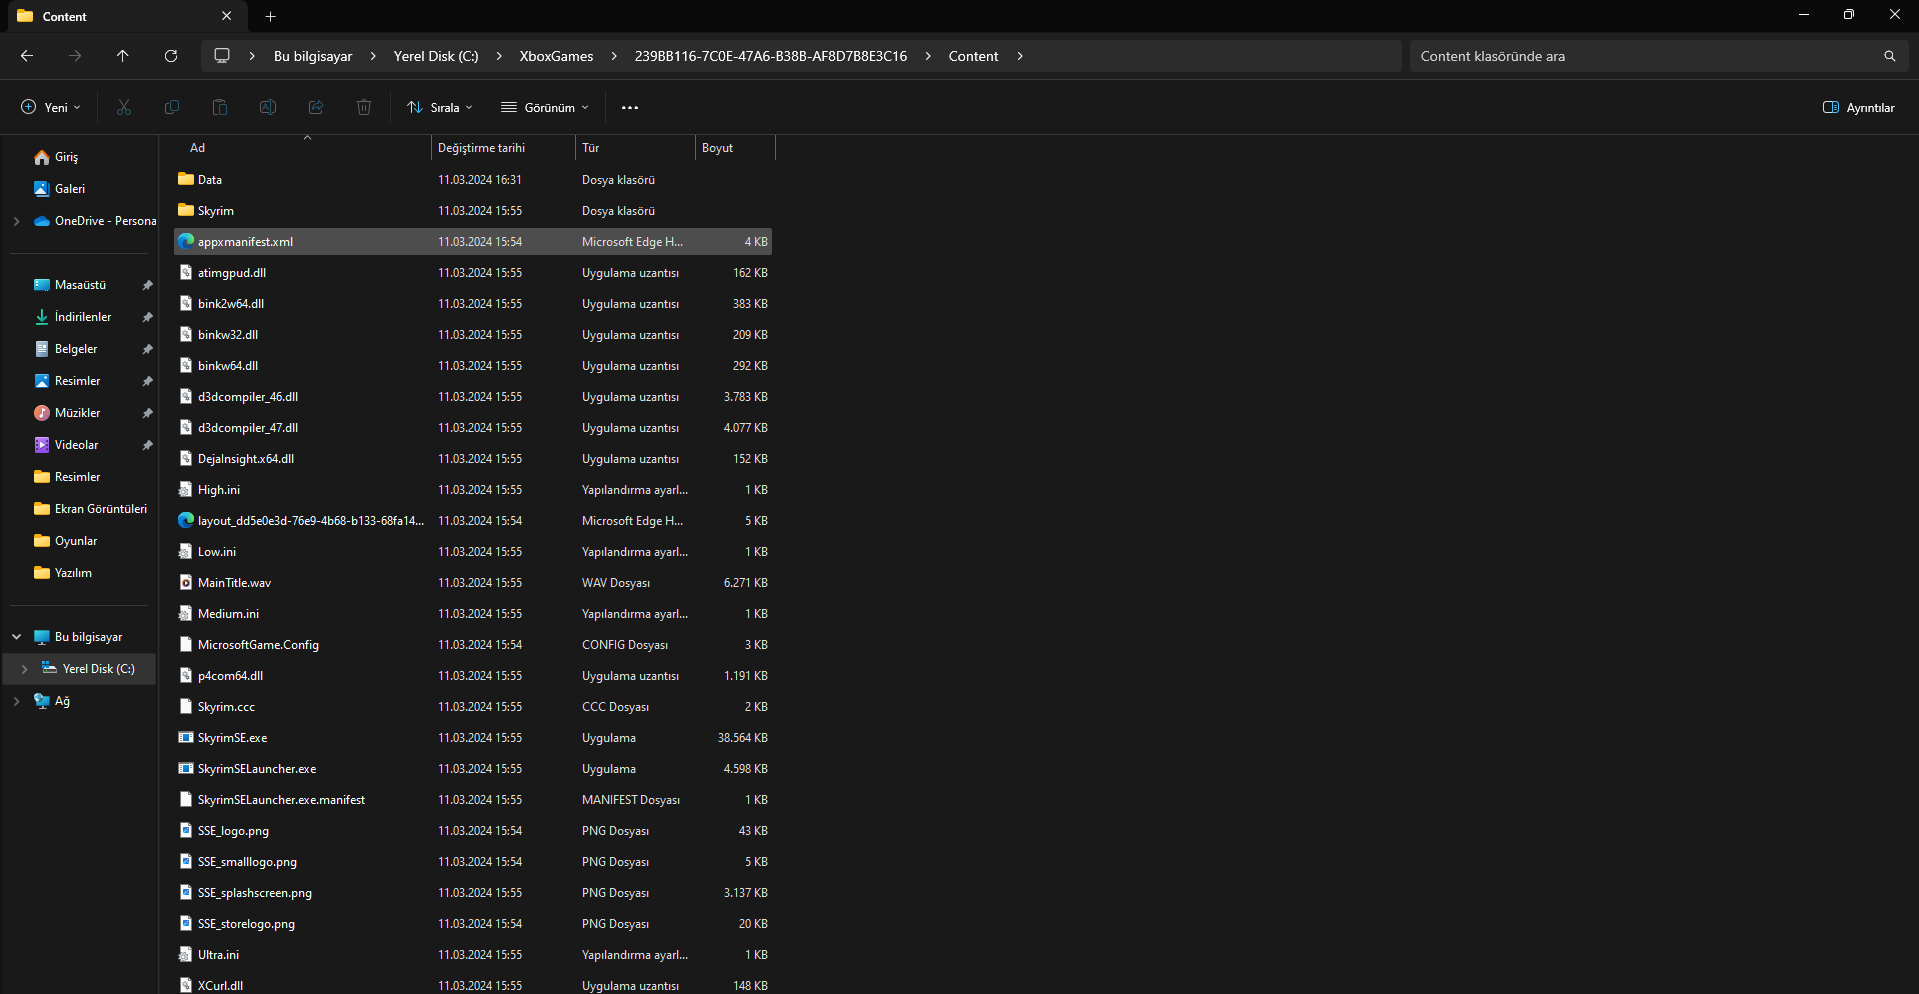Click the Paste clipboard icon
Image resolution: width=1919 pixels, height=994 pixels.
click(220, 107)
